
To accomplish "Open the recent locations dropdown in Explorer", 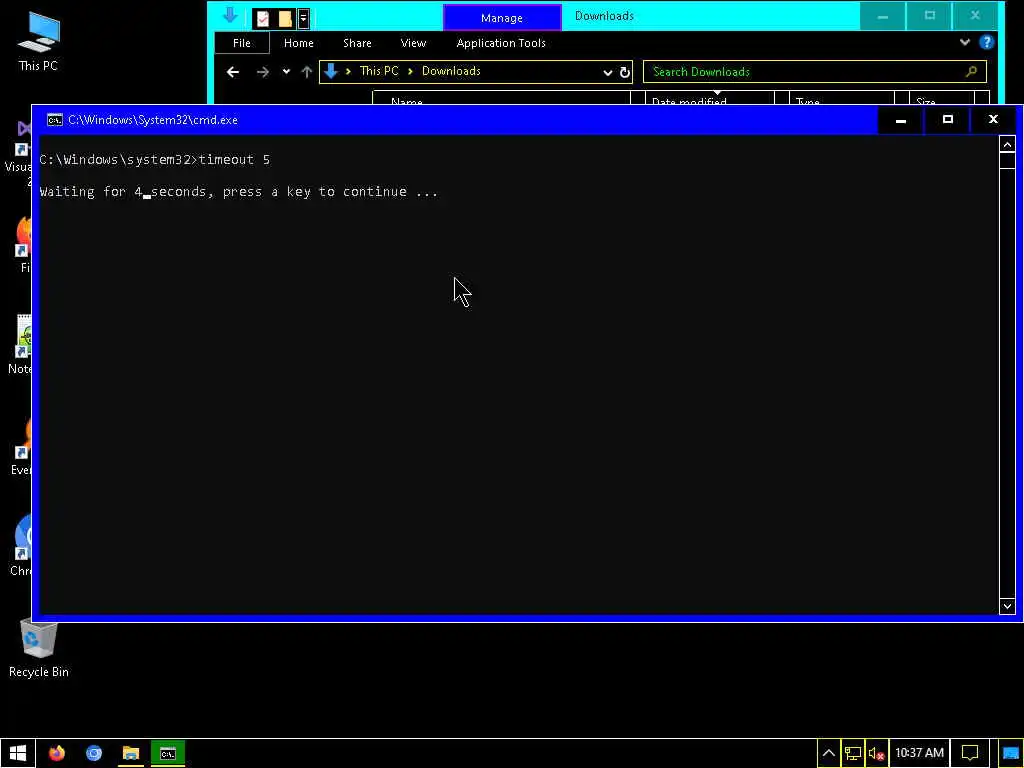I will [286, 72].
